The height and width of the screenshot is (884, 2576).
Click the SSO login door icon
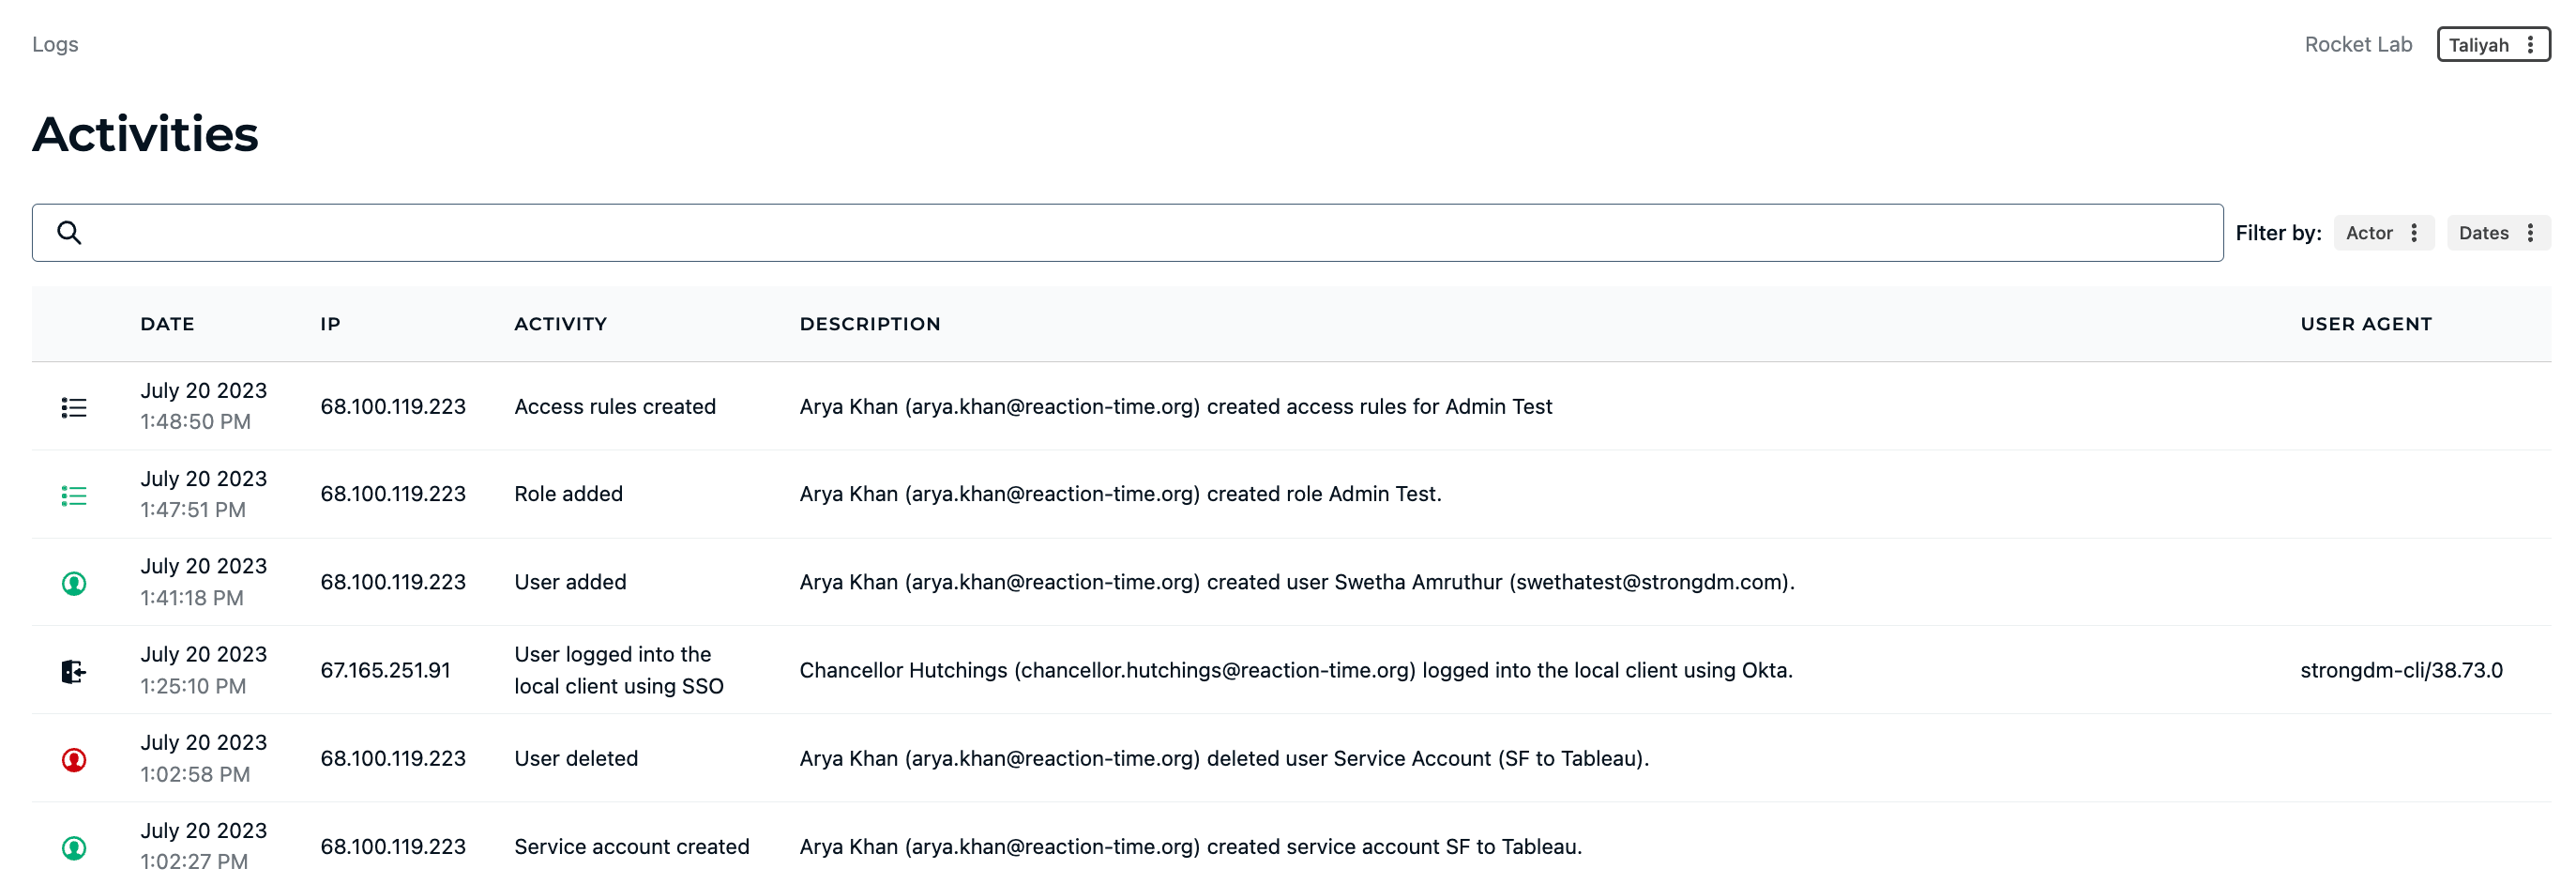coord(74,671)
